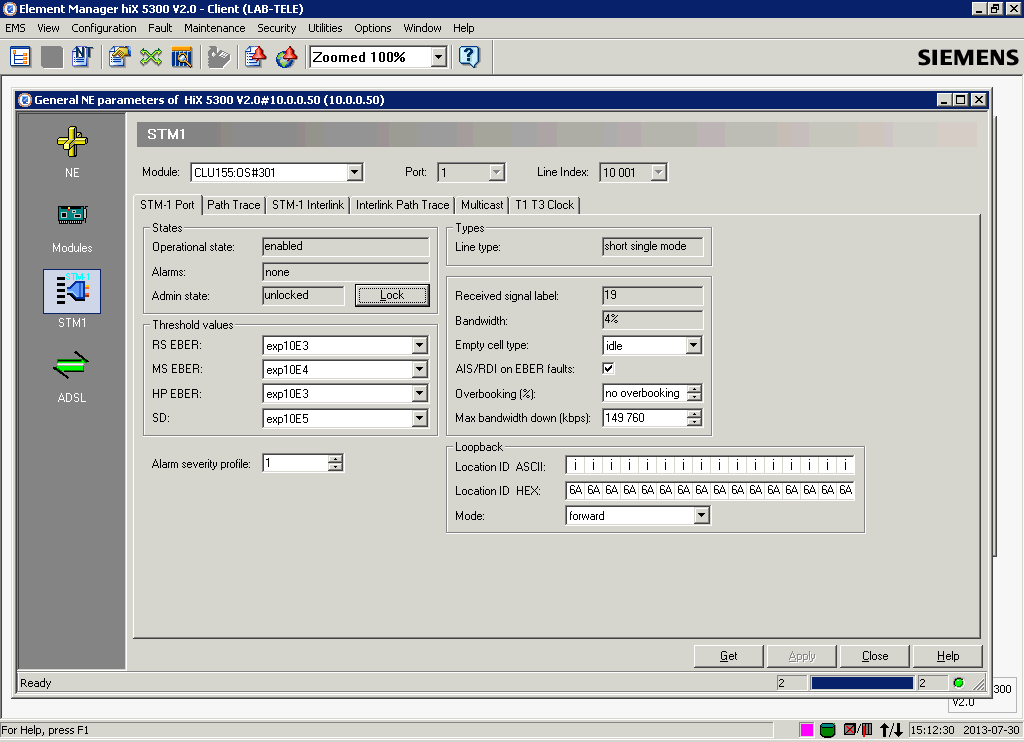The image size is (1024, 742).
Task: Click the NT document toolbar icon
Action: click(x=82, y=57)
